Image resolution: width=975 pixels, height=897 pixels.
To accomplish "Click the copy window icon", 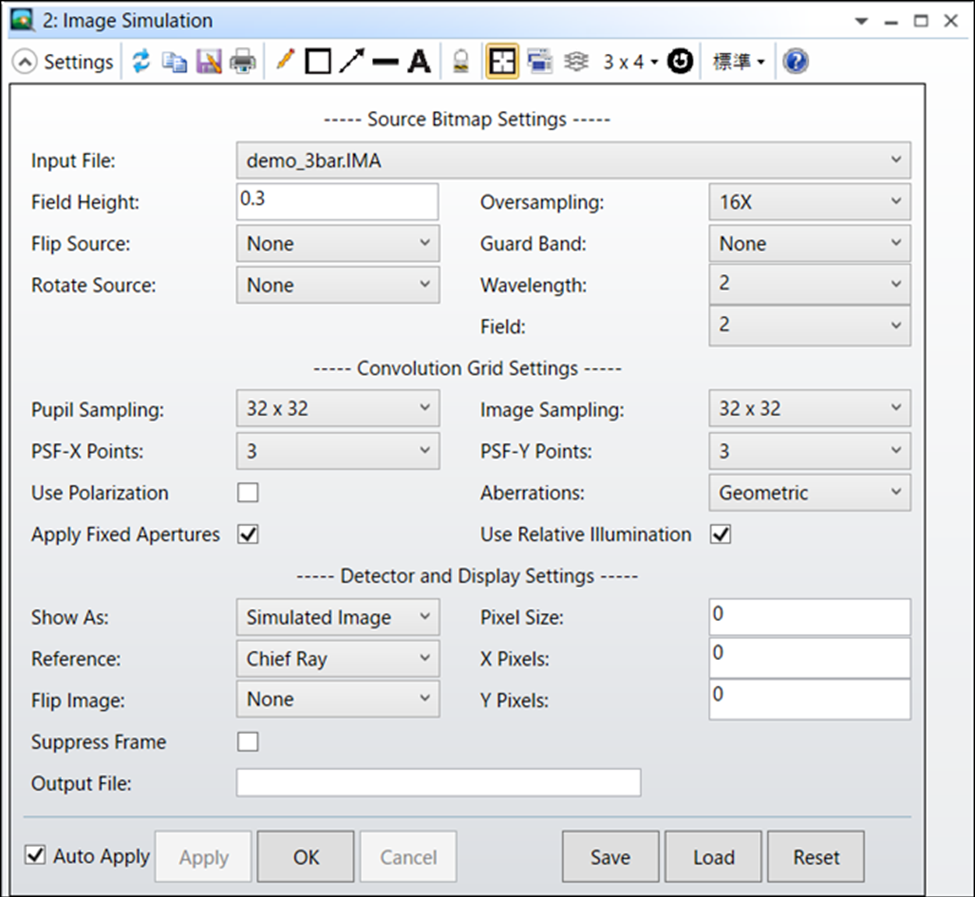I will (x=174, y=62).
